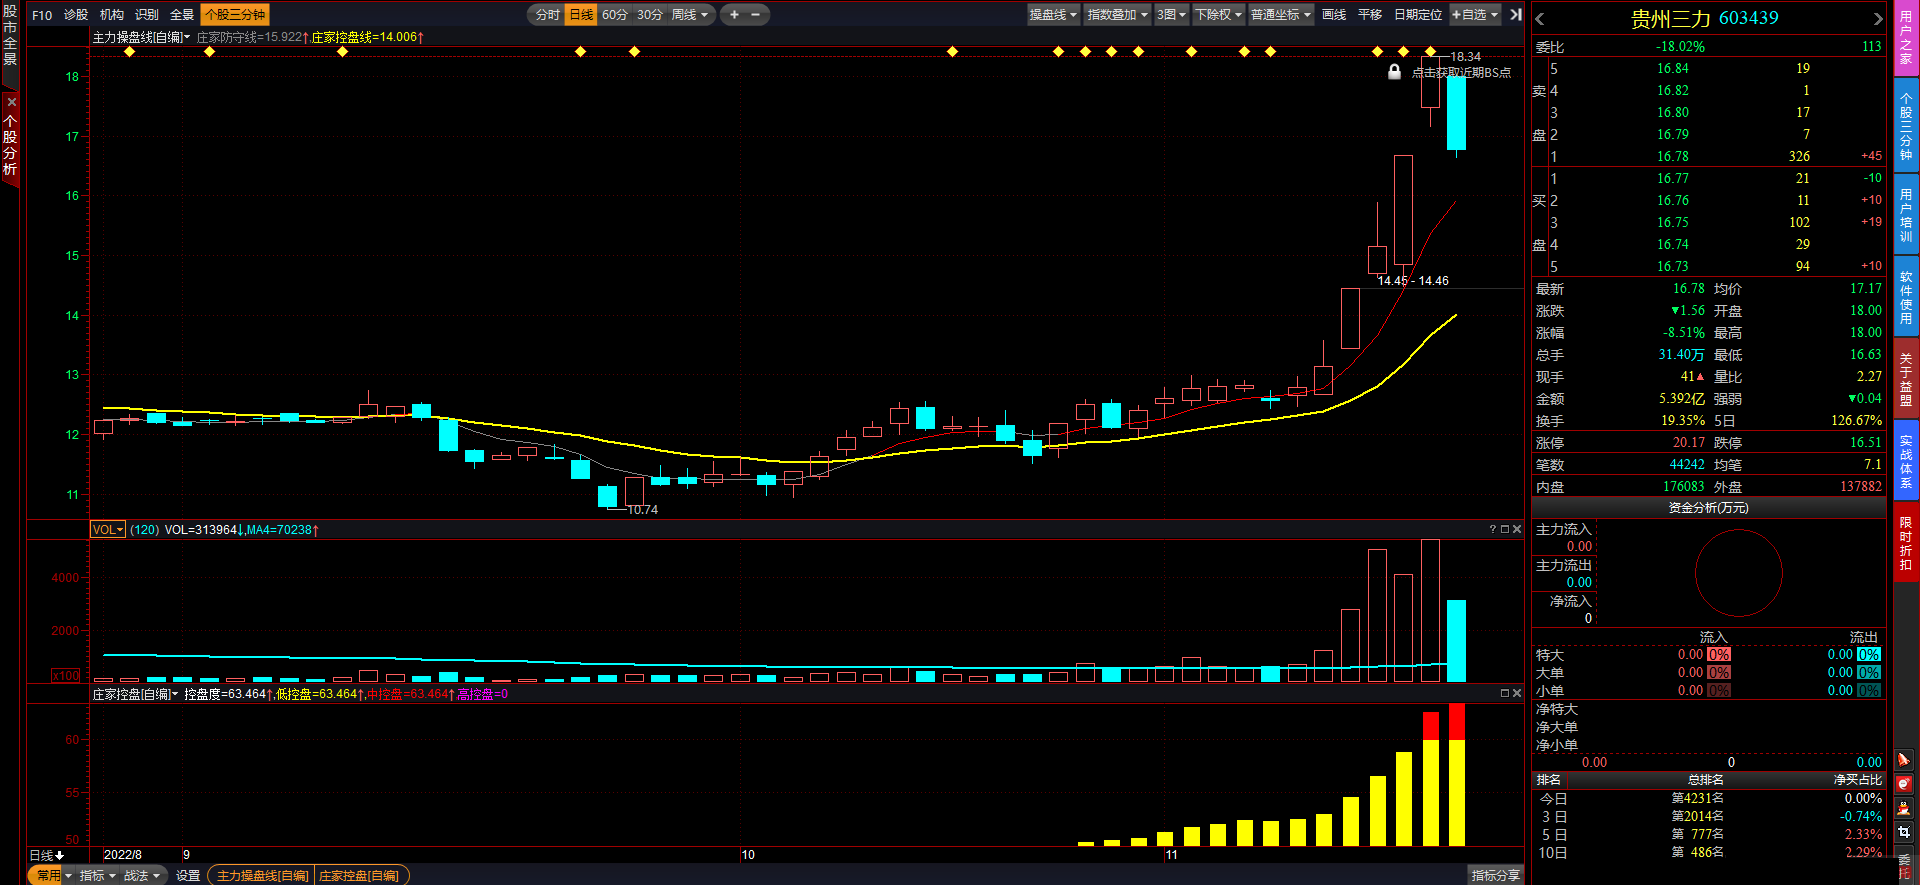Open the 常用 bottom tab
Screen dimensions: 1920x885
[48, 875]
